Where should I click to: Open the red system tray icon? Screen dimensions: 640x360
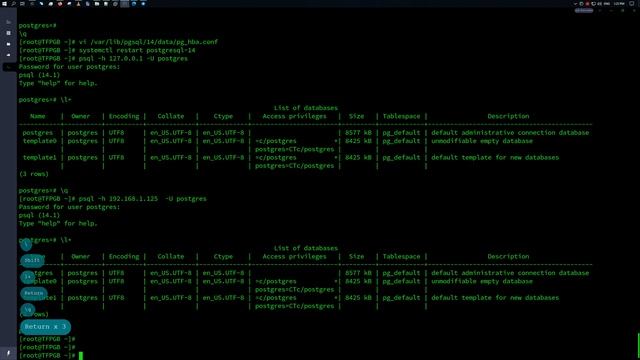coord(587,4)
